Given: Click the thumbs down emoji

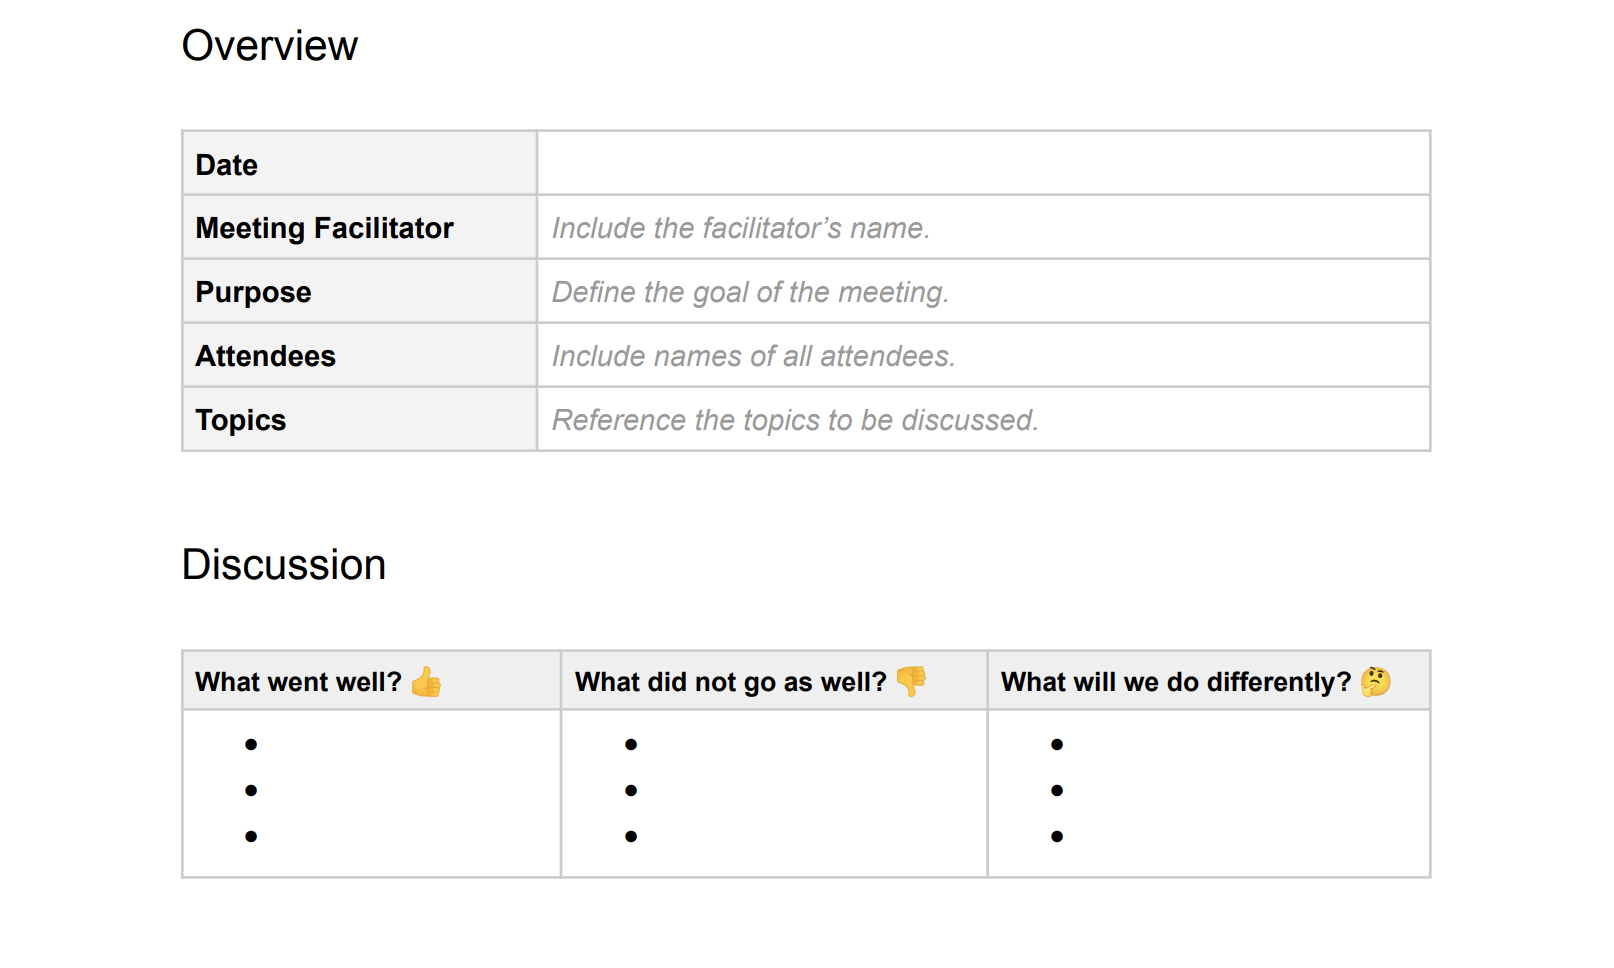Looking at the screenshot, I should (x=912, y=683).
